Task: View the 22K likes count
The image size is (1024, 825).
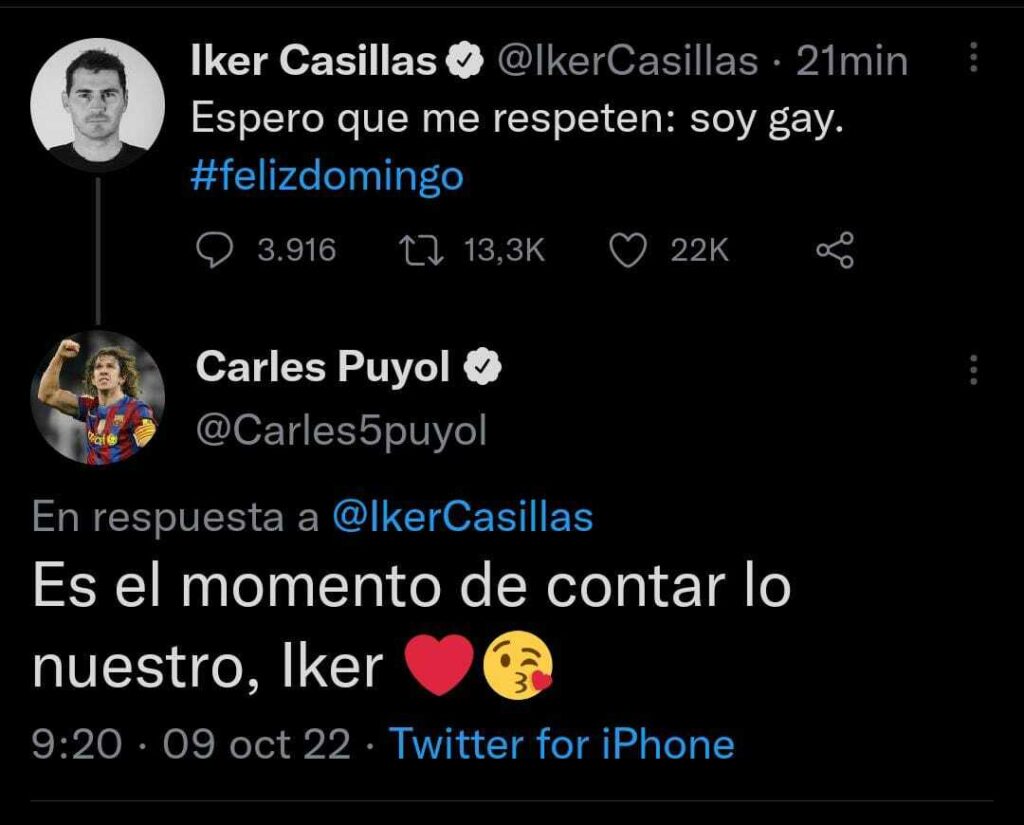Action: tap(700, 250)
